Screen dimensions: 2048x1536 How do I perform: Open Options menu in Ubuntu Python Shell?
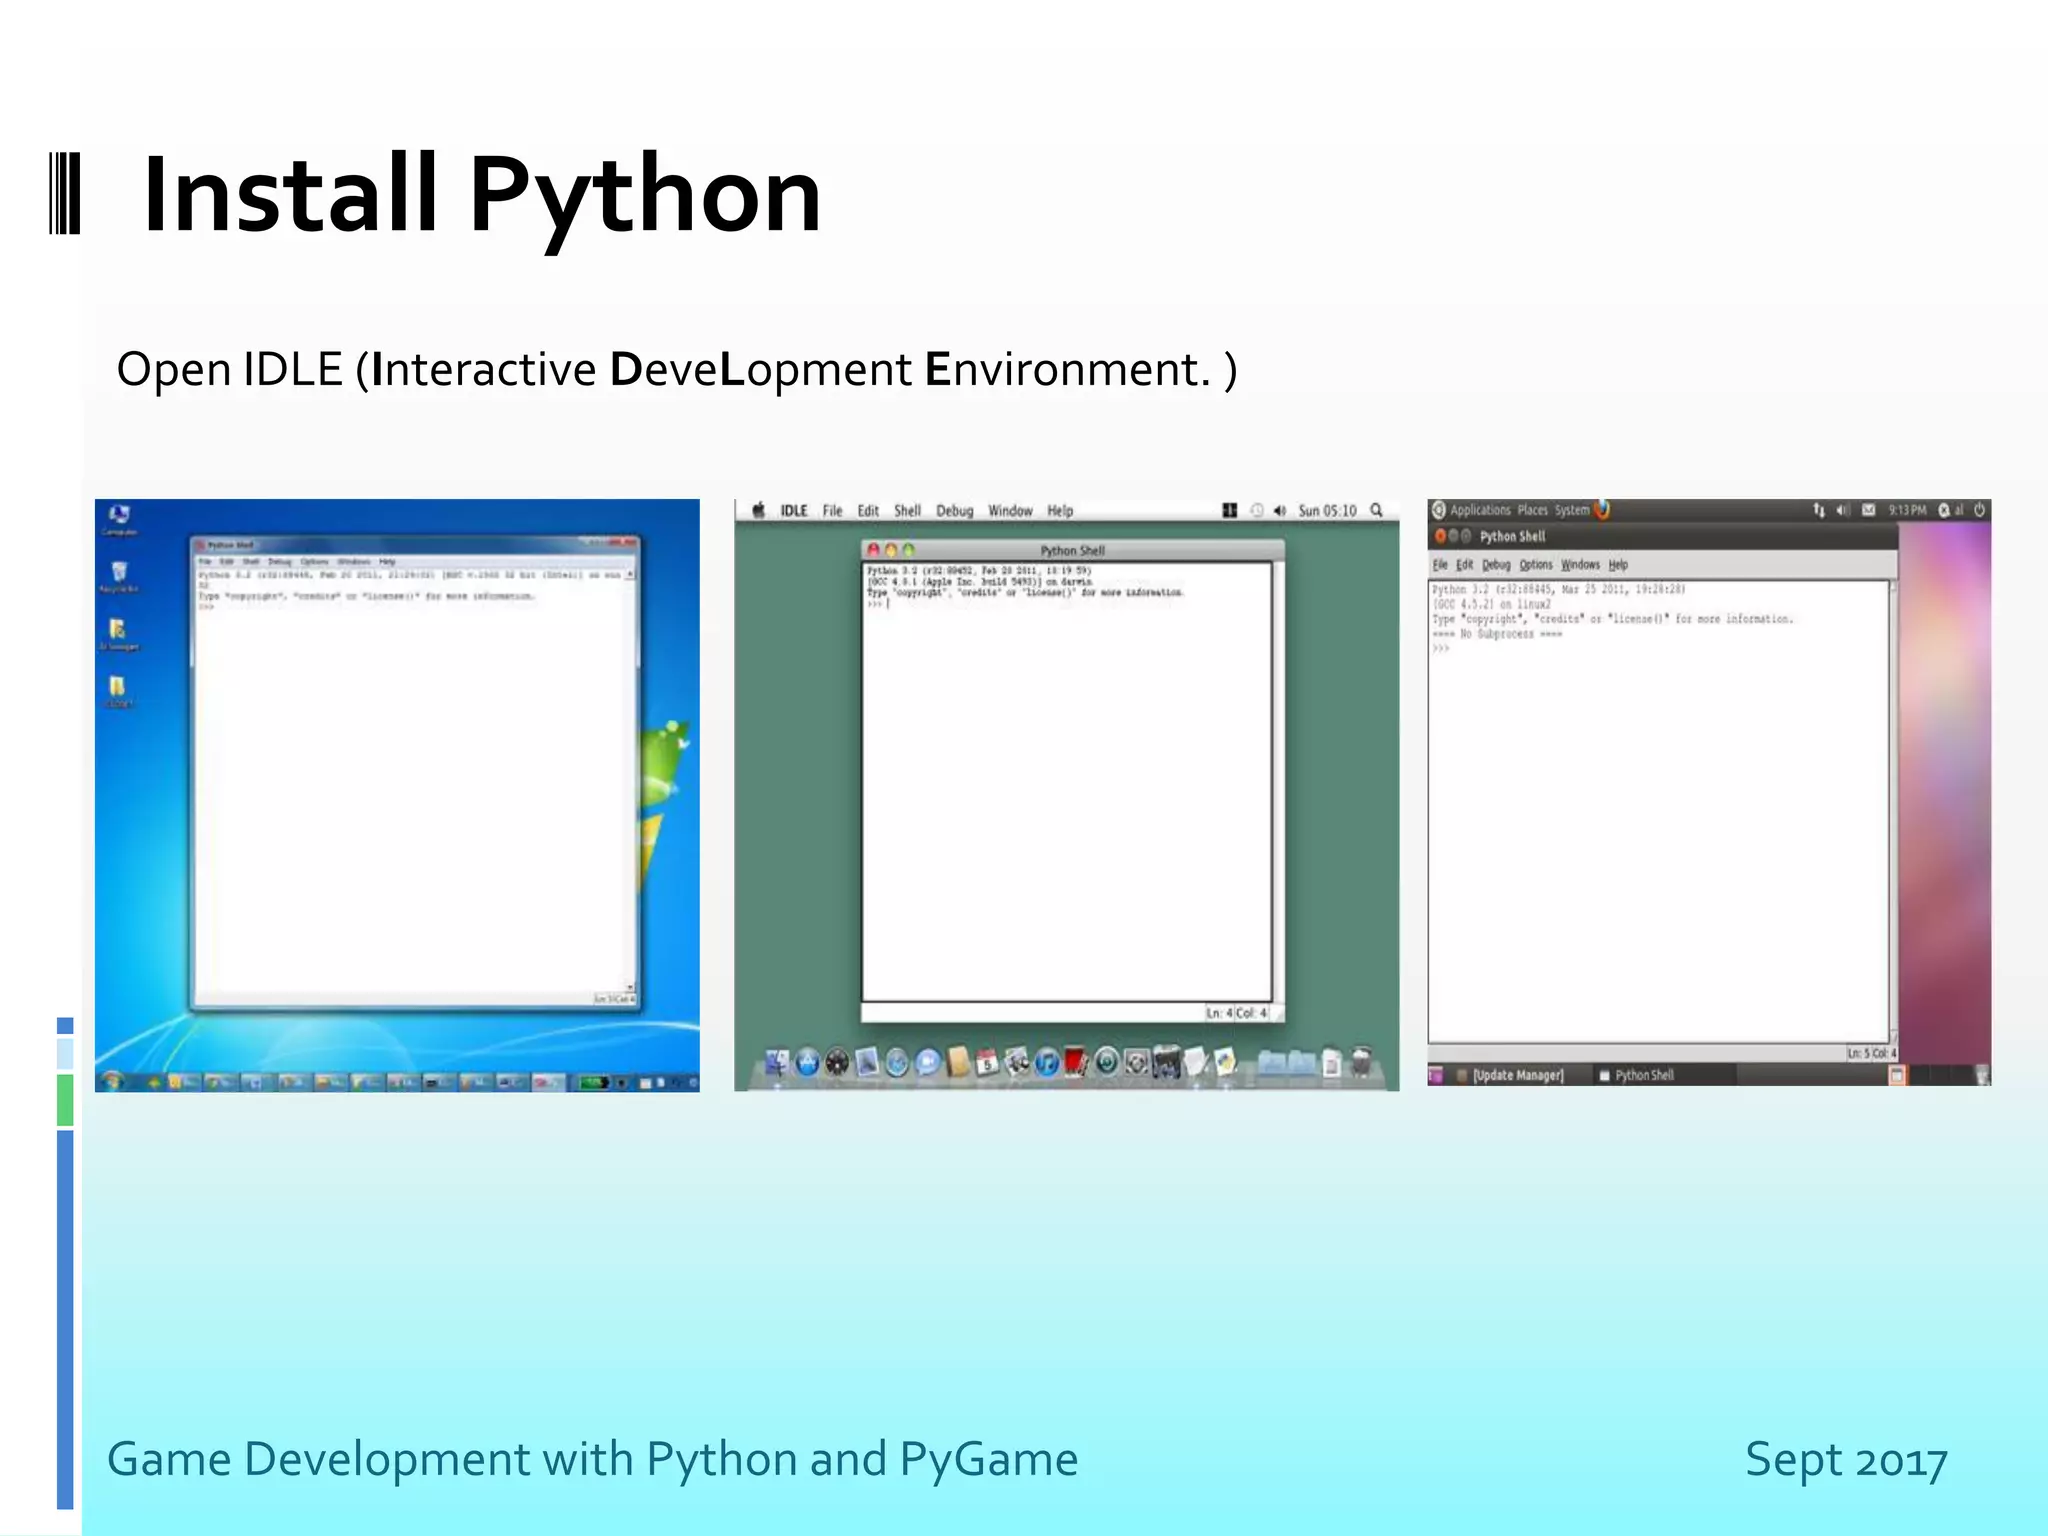(x=1536, y=565)
